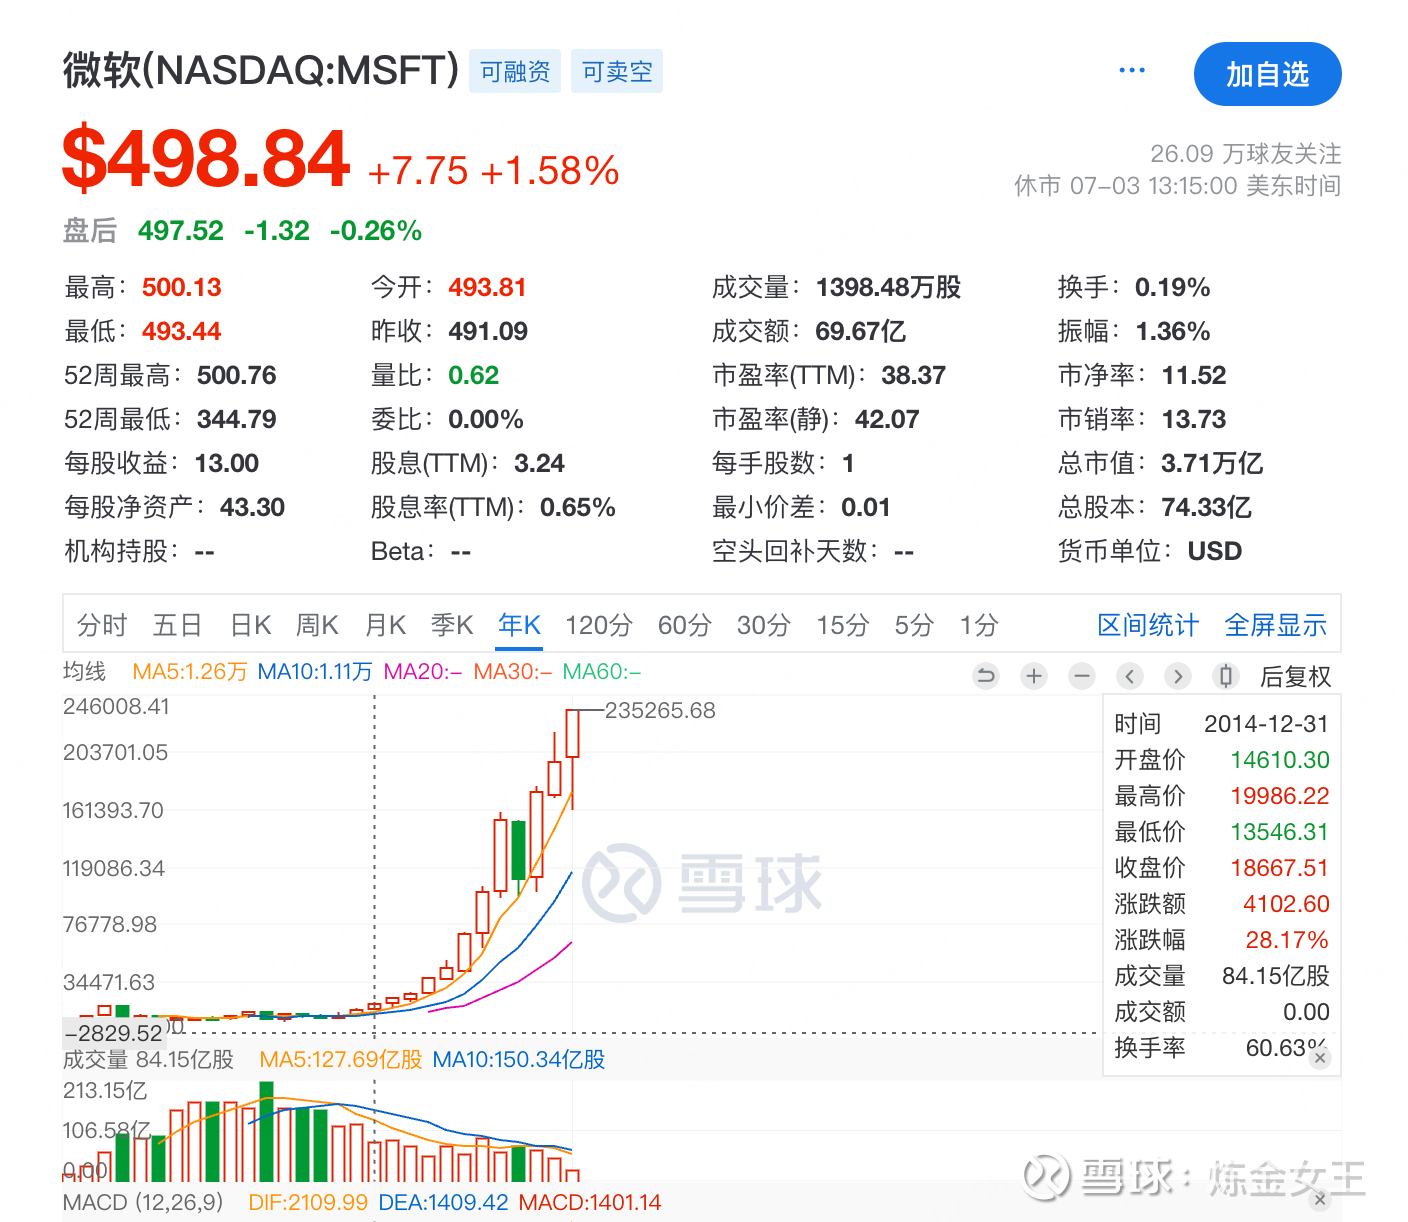The height and width of the screenshot is (1222, 1408).
Task: Click the MA5:1.26万 indicator label
Action: [x=190, y=672]
